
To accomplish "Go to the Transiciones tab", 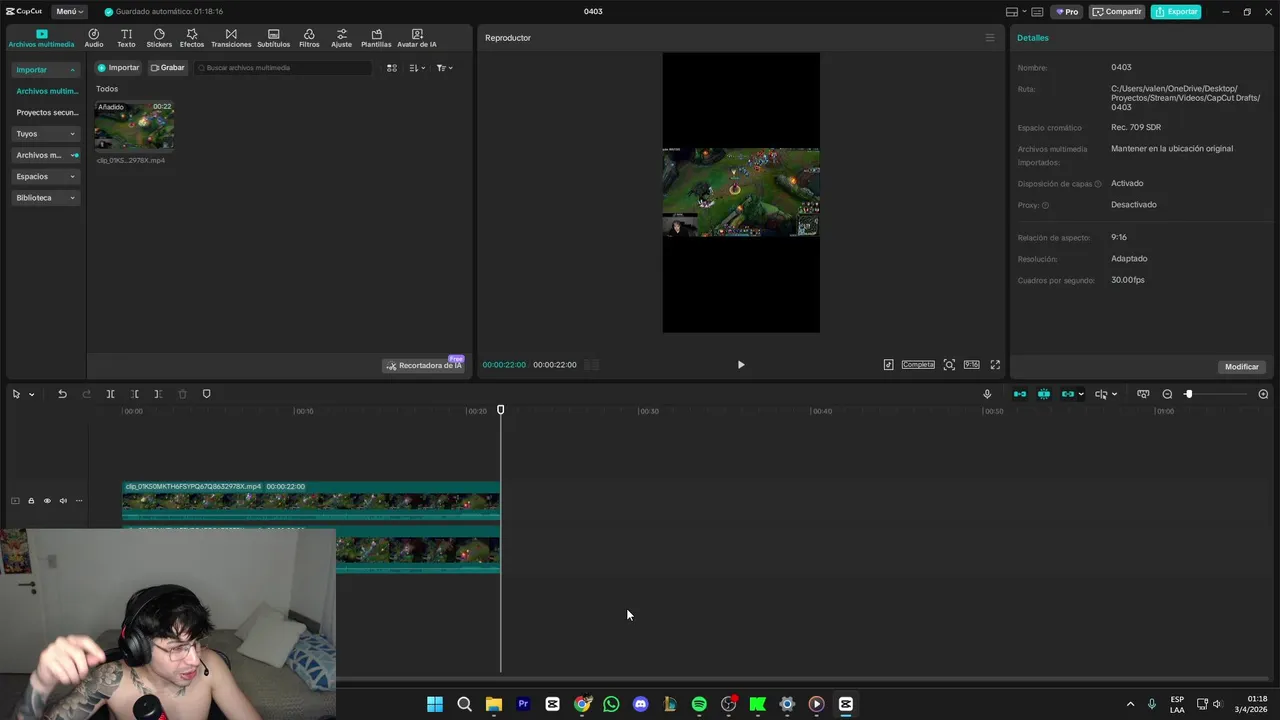I will tap(231, 38).
